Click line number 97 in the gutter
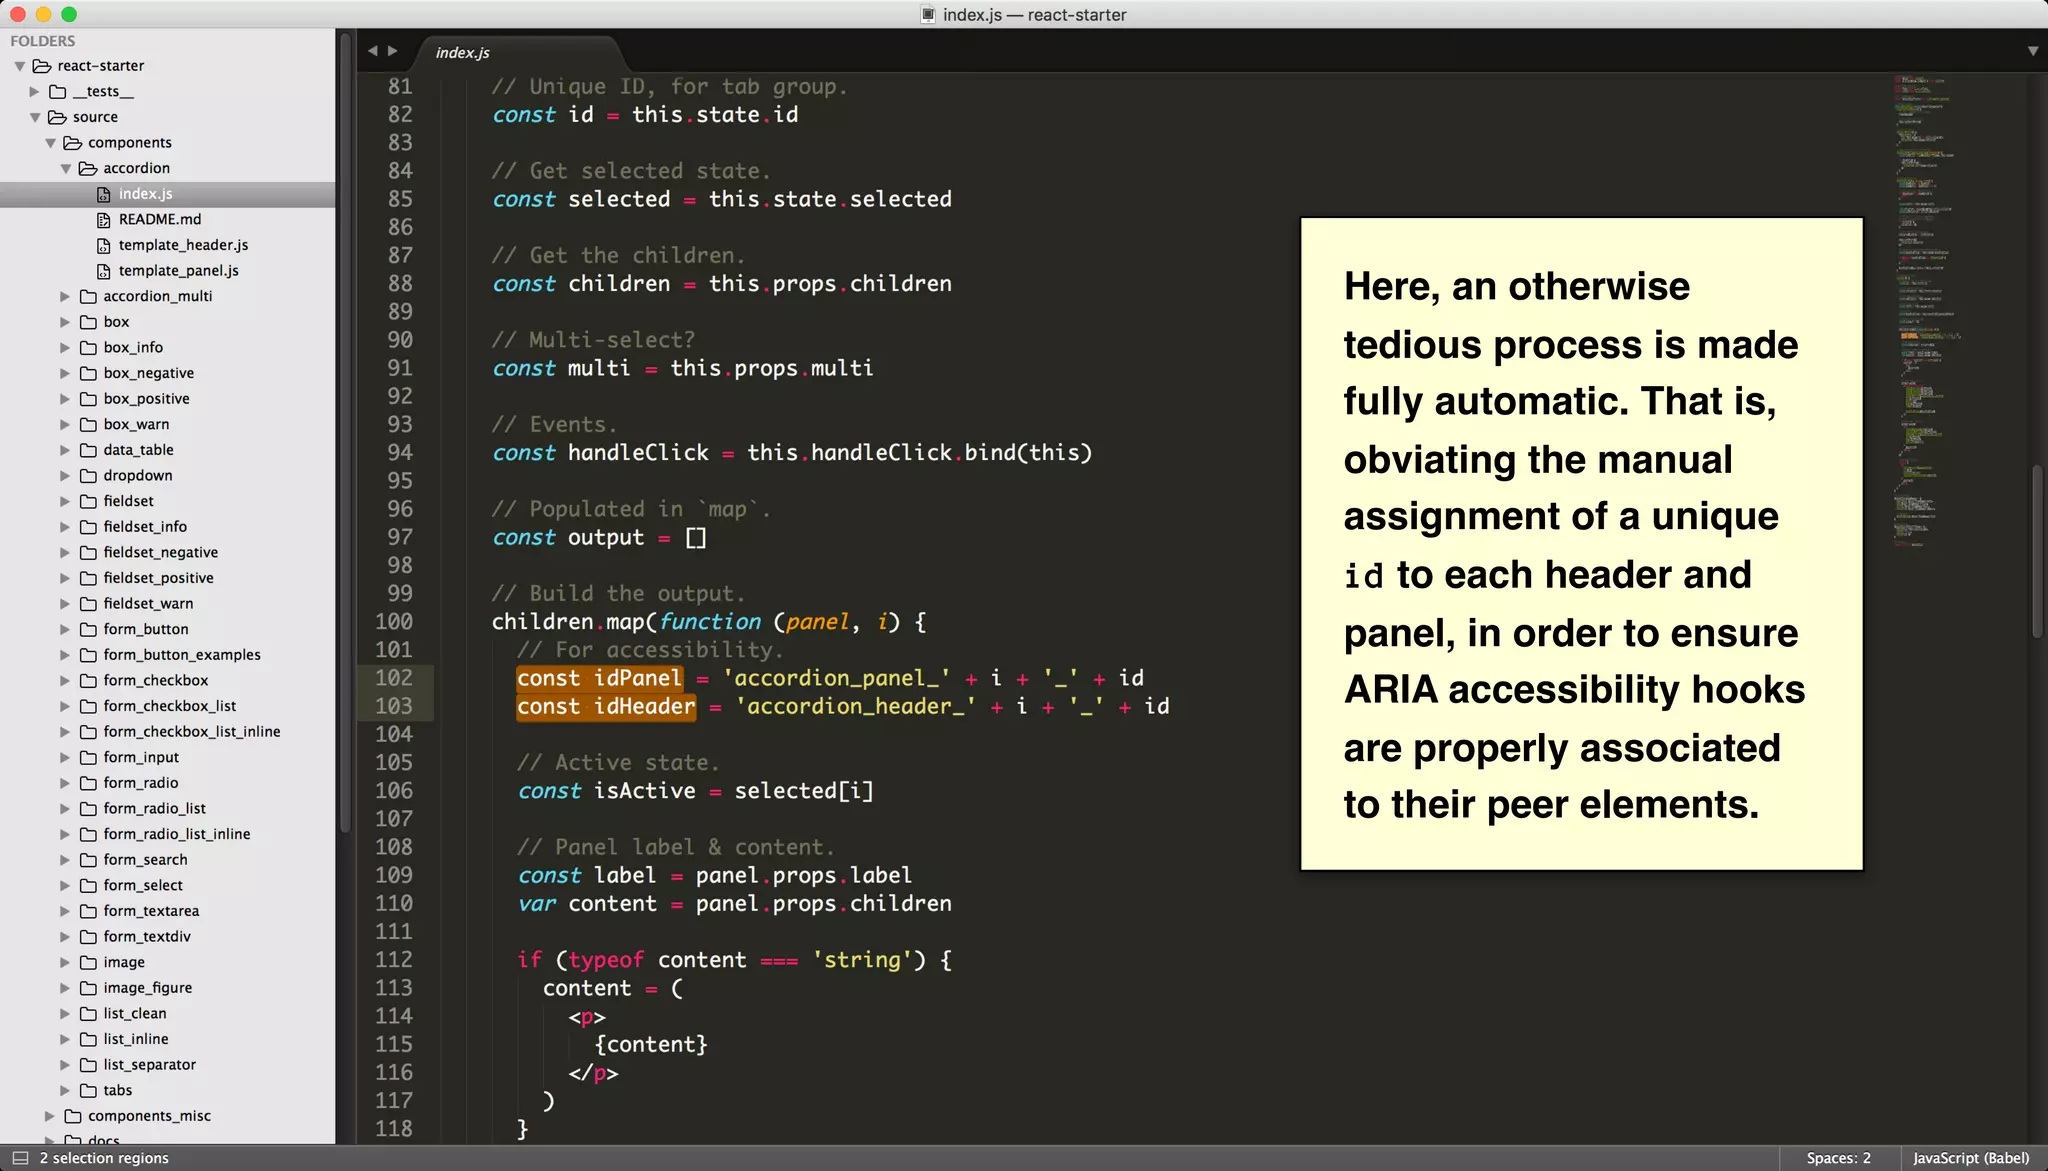2048x1171 pixels. coord(400,537)
